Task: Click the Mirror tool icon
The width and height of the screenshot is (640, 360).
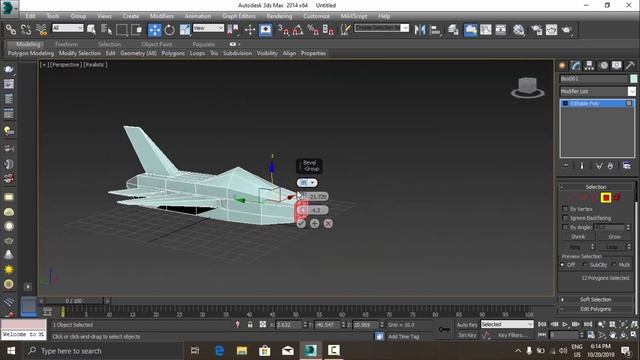Action: tap(420, 29)
